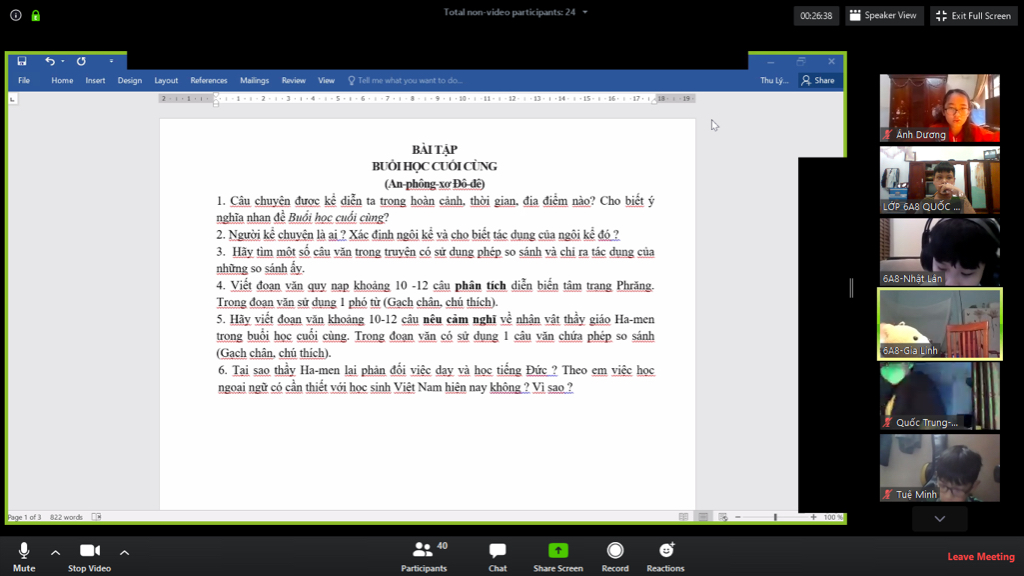Click the green Share Screen button
The image size is (1024, 576).
coord(558,556)
